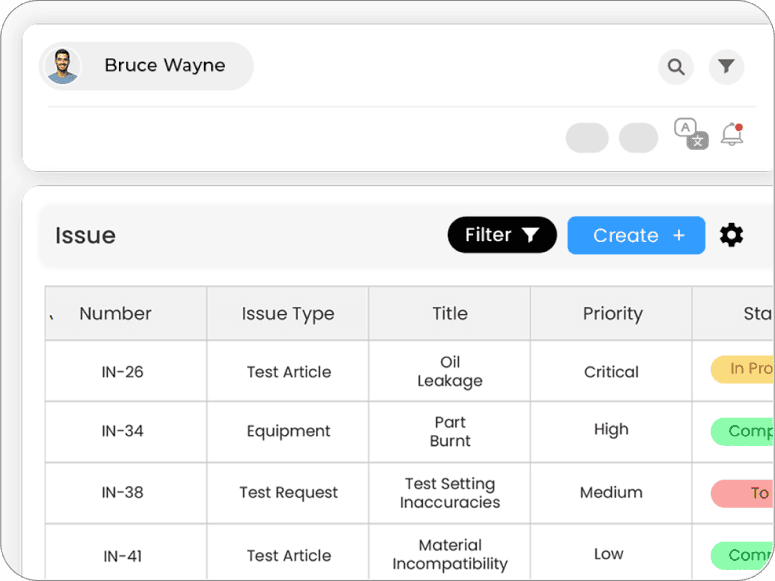Click the red To Do status badge
775x581 pixels.
coord(742,493)
